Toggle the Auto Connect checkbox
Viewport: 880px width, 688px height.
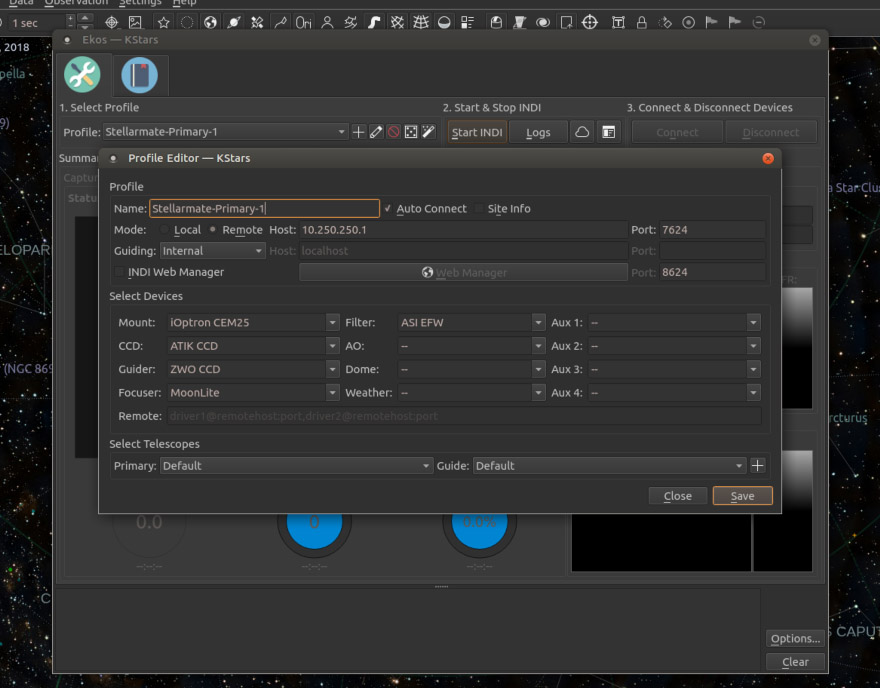tap(388, 209)
